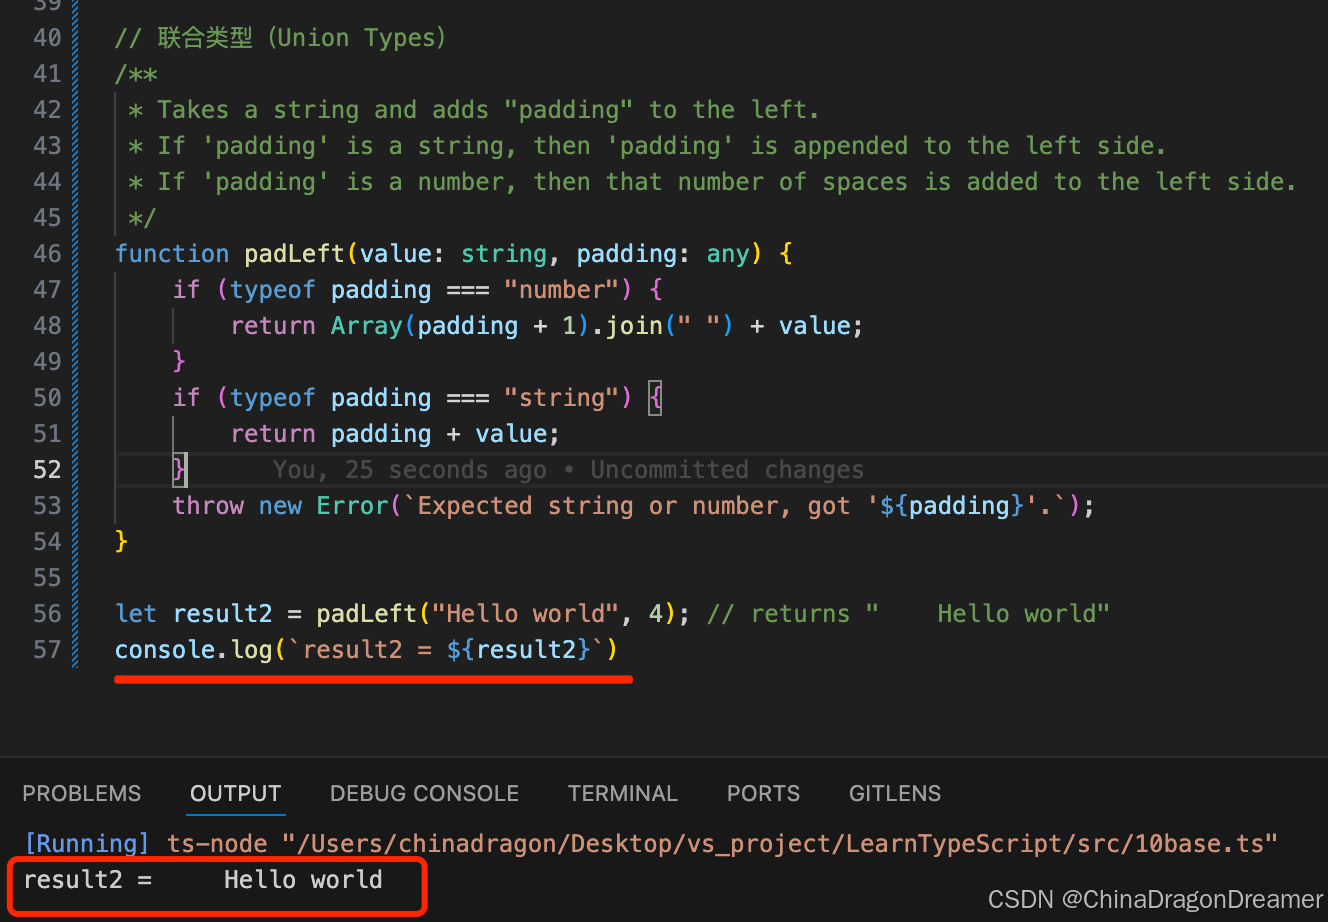Click line number 56 in the gutter
This screenshot has width=1328, height=922.
click(x=47, y=614)
